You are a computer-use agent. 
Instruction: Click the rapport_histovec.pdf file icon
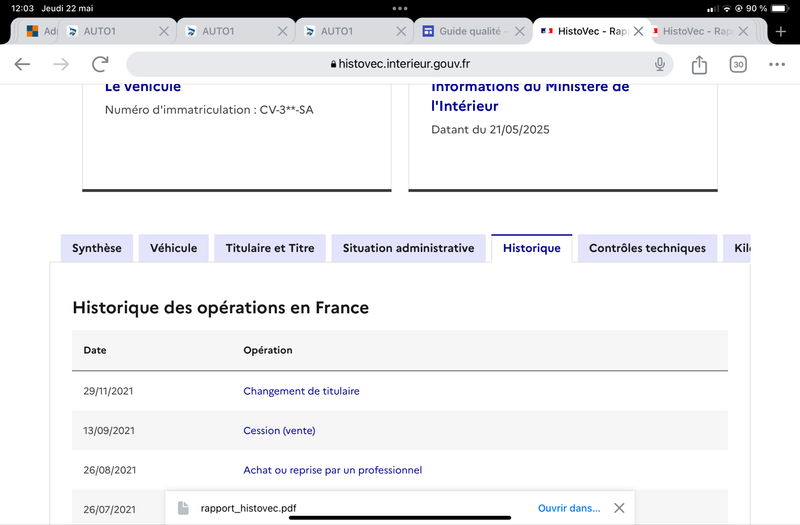click(183, 508)
